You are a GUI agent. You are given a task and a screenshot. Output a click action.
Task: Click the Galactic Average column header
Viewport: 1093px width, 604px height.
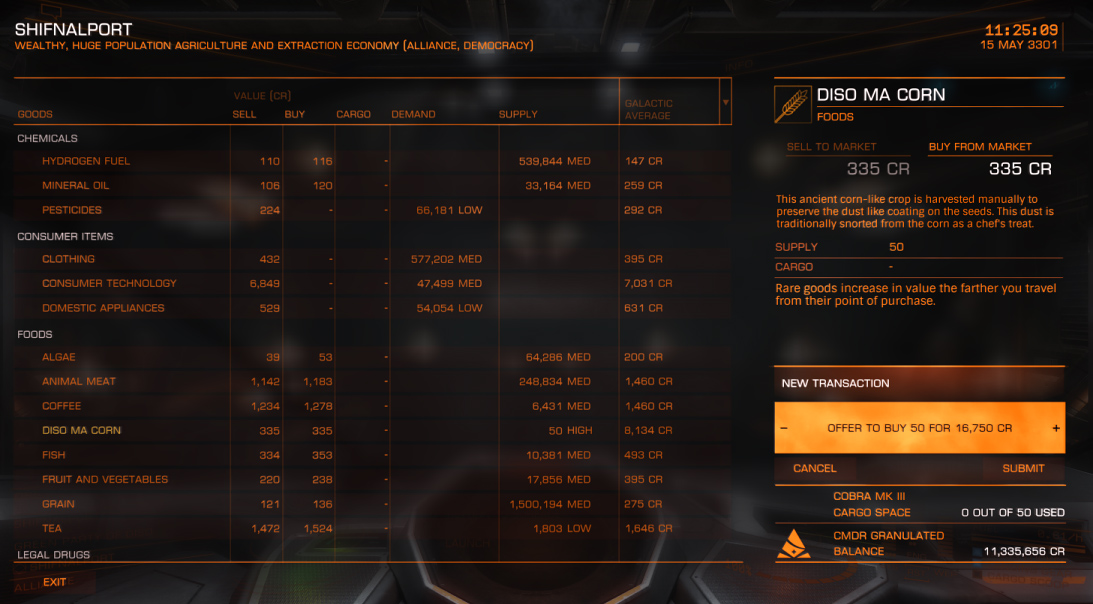[648, 110]
